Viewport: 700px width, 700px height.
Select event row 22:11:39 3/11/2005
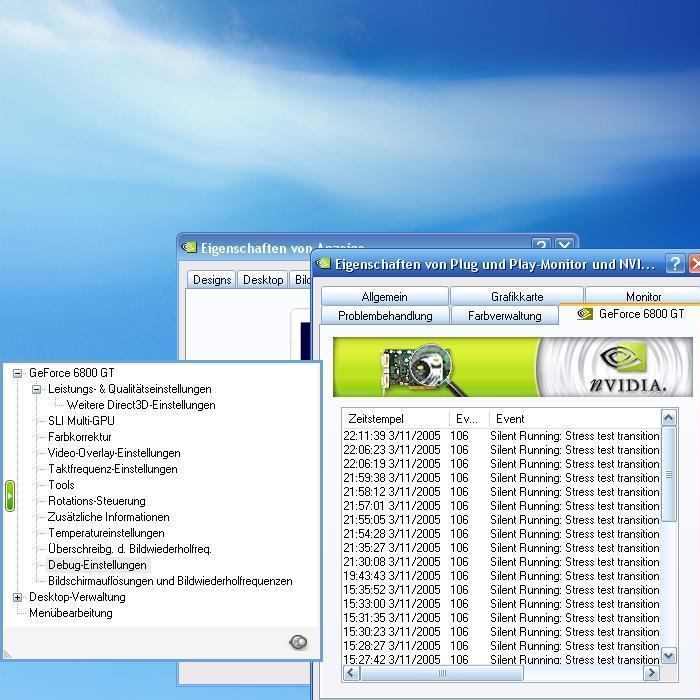tap(501, 436)
